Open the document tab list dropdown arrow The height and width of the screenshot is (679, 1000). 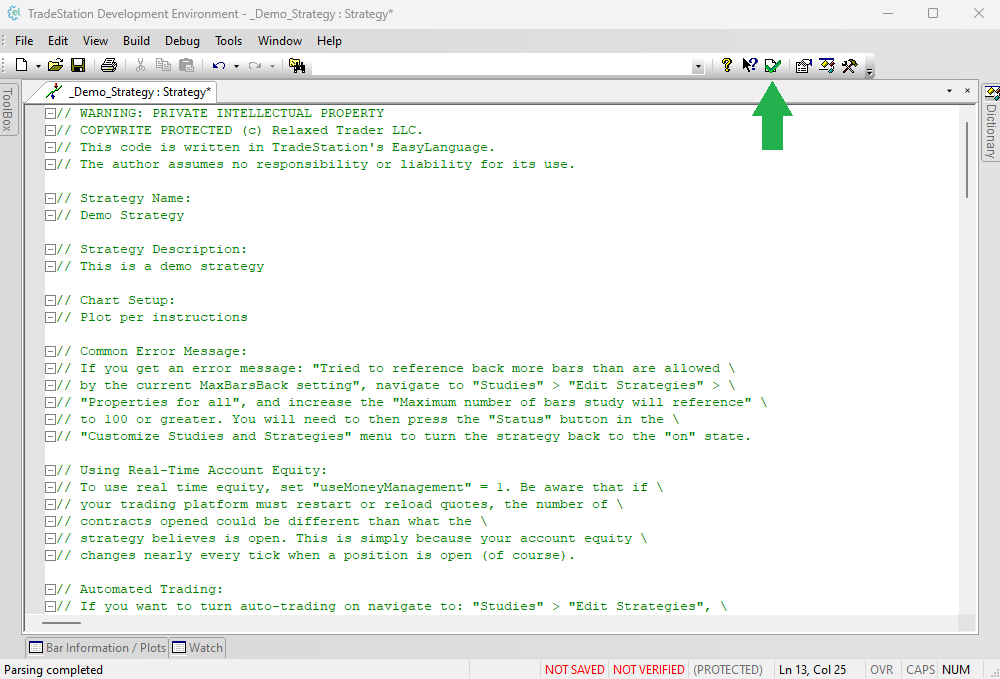click(949, 91)
